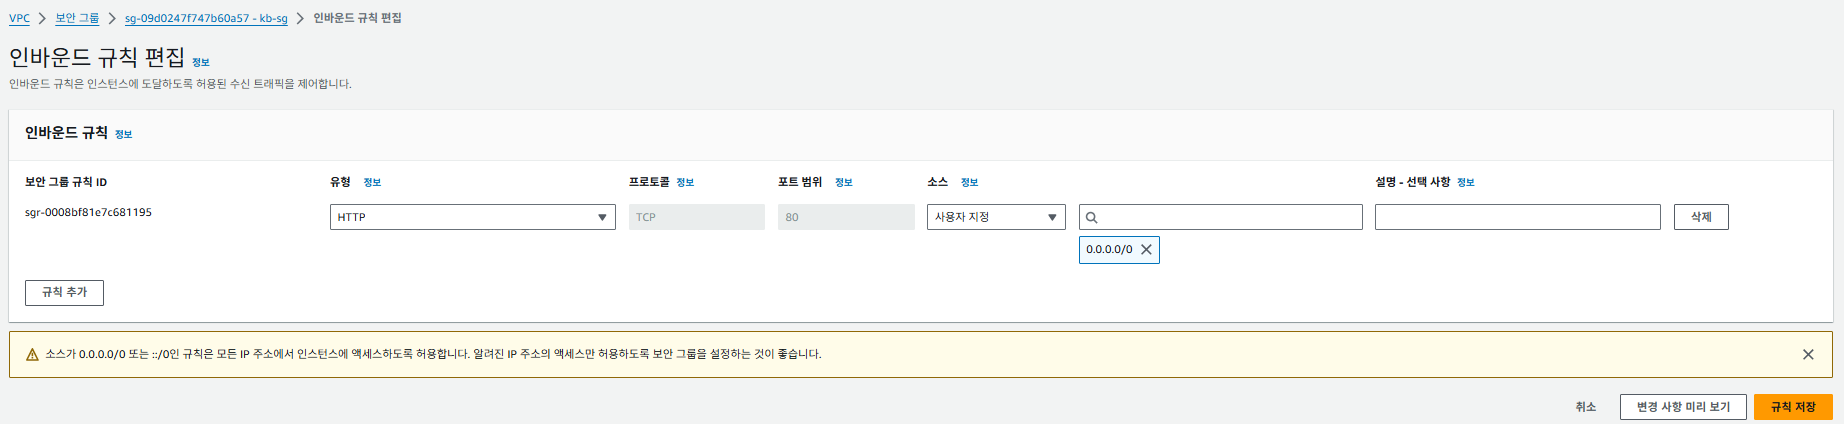Remove the 0.0.0.0/0 source tag
Viewport: 1844px width, 424px height.
1146,250
